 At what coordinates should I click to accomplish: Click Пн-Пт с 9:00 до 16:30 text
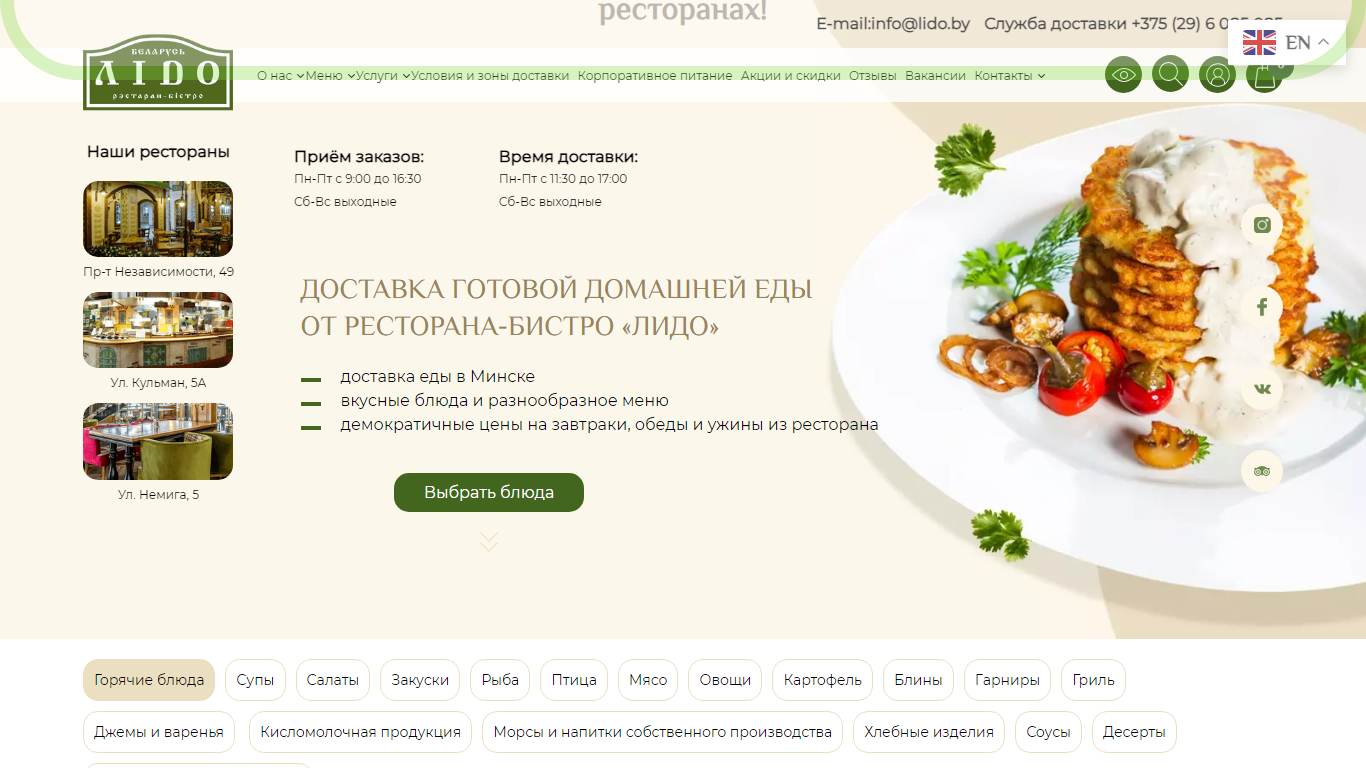(x=358, y=179)
